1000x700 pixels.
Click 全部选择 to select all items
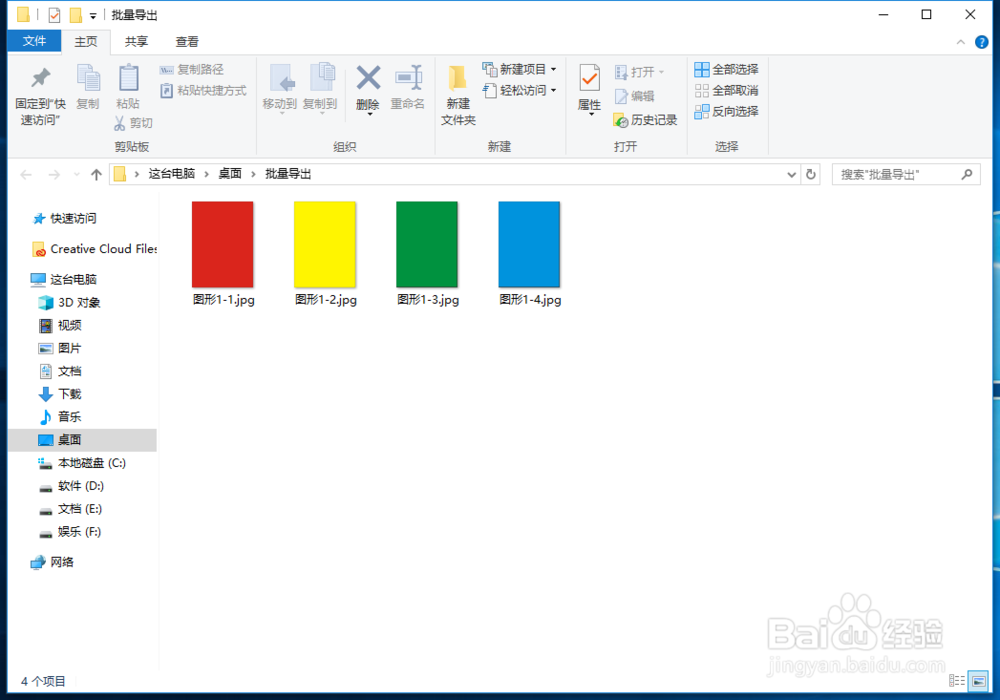pyautogui.click(x=727, y=69)
